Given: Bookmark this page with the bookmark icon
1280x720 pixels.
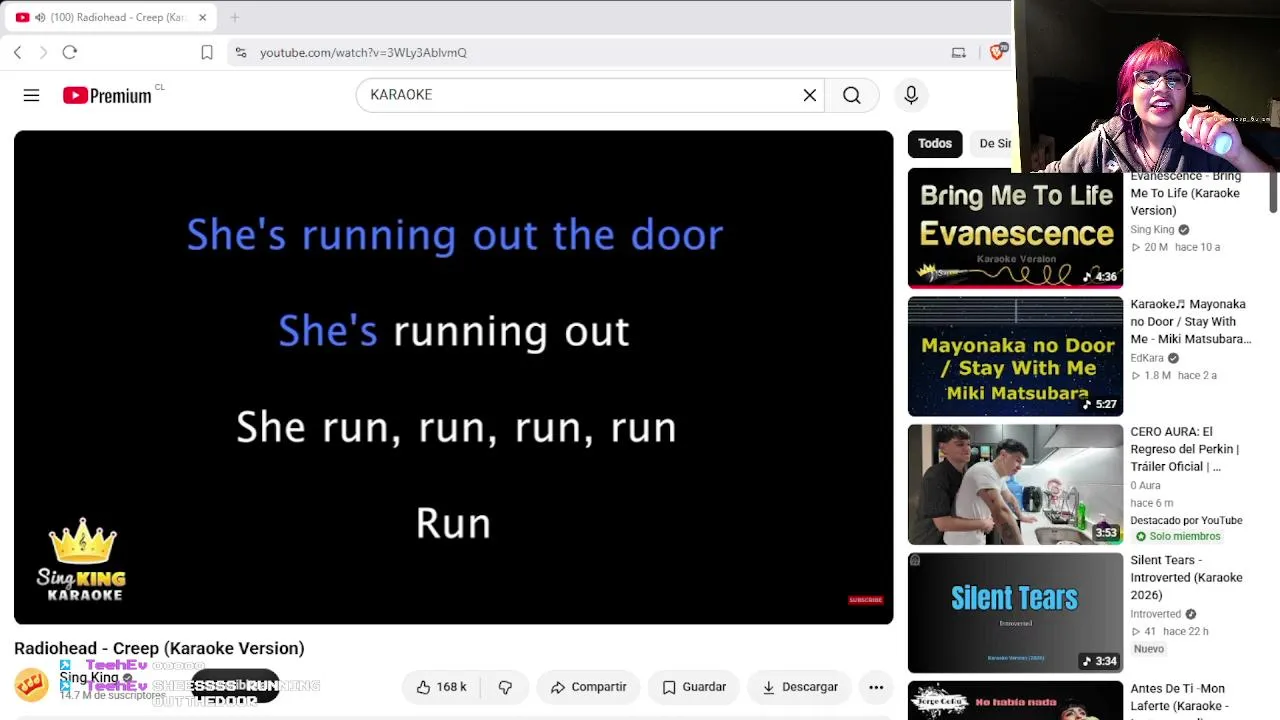Looking at the screenshot, I should tap(207, 52).
